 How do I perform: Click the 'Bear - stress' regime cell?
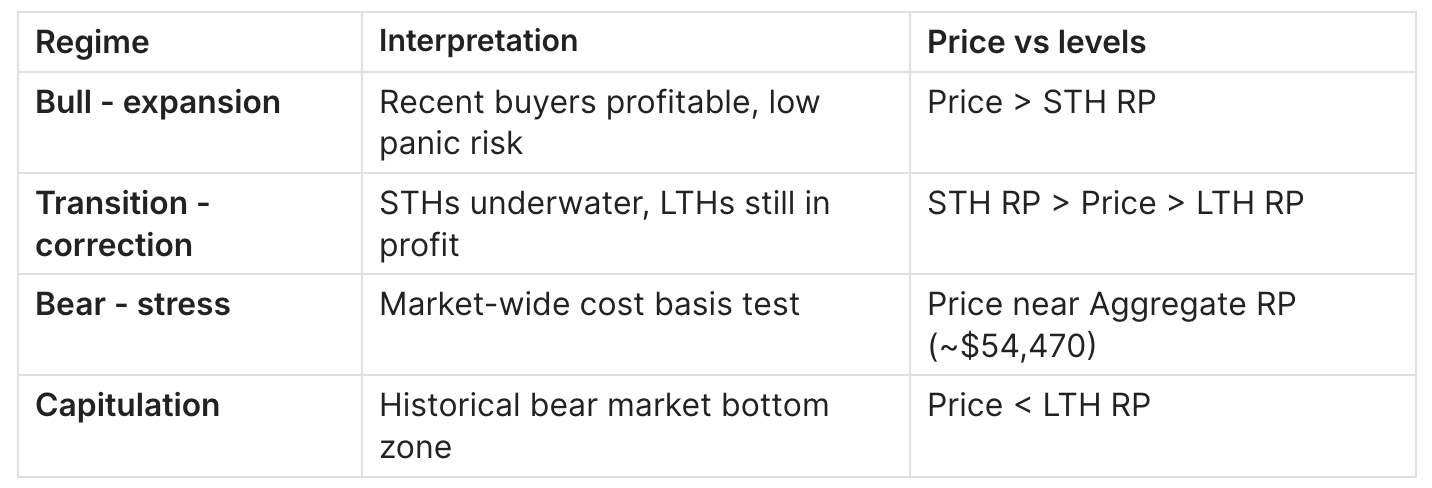tap(133, 305)
